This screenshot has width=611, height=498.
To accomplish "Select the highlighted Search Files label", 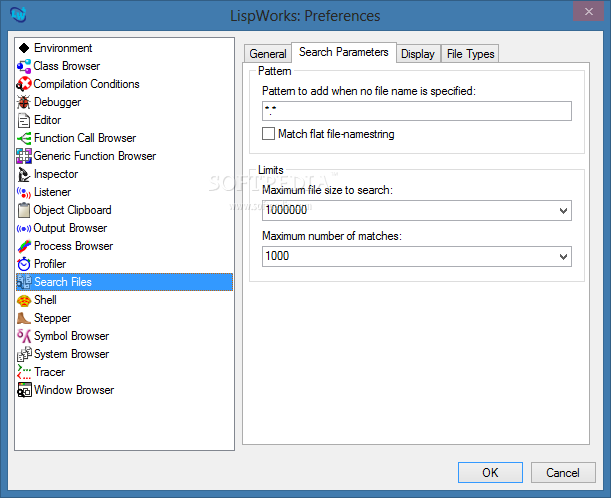I will point(63,282).
